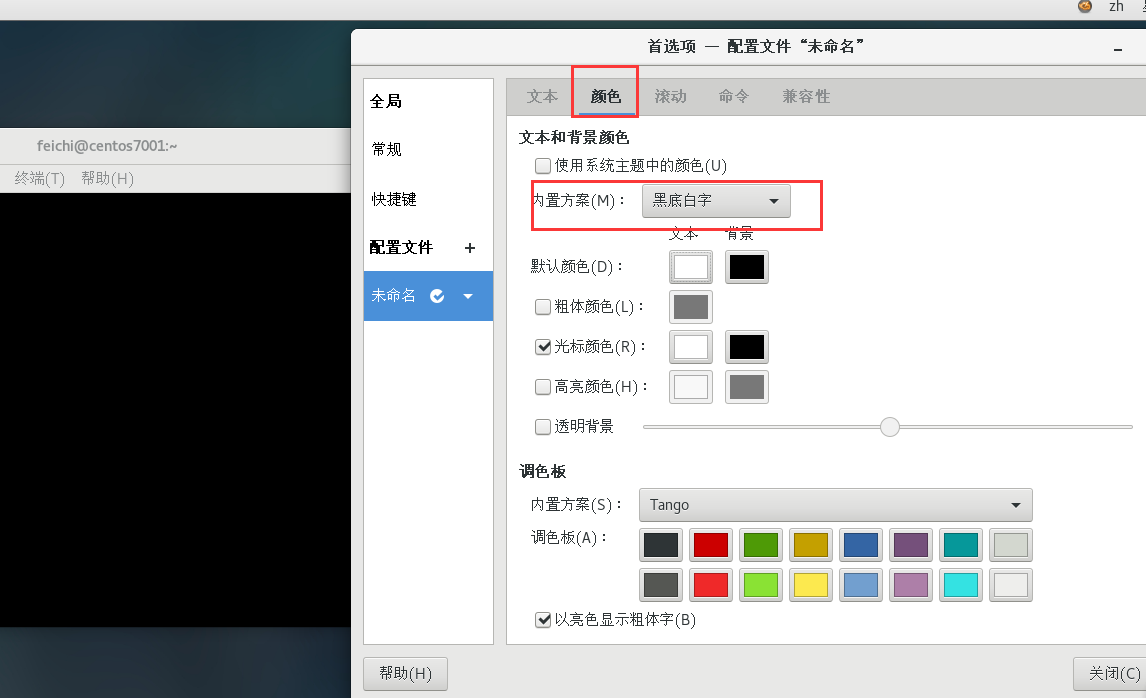Switch to the 滚动 tab
The width and height of the screenshot is (1146, 698).
pyautogui.click(x=670, y=97)
